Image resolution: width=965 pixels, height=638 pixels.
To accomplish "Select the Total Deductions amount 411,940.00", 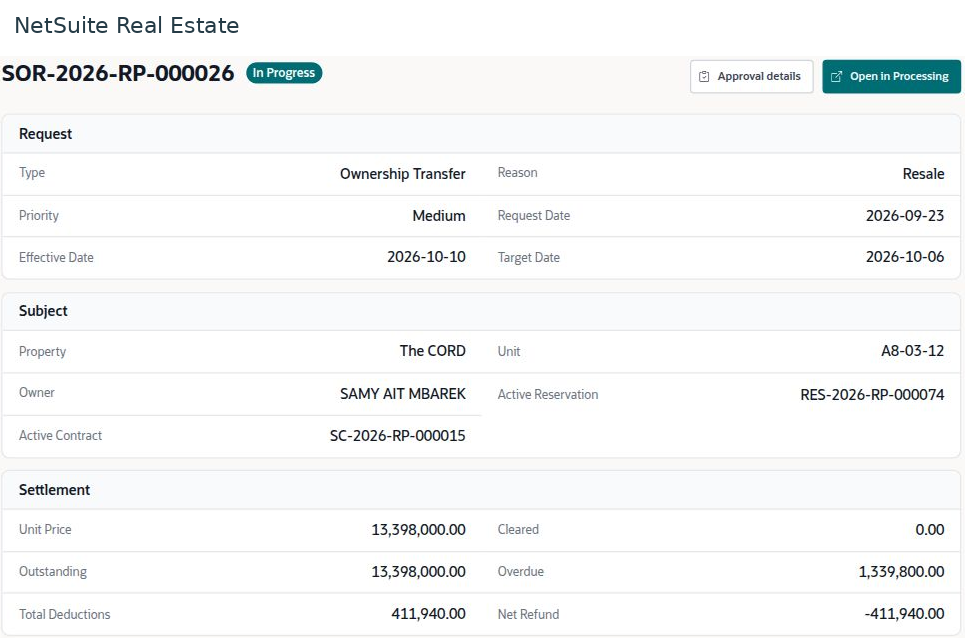I will pos(428,614).
